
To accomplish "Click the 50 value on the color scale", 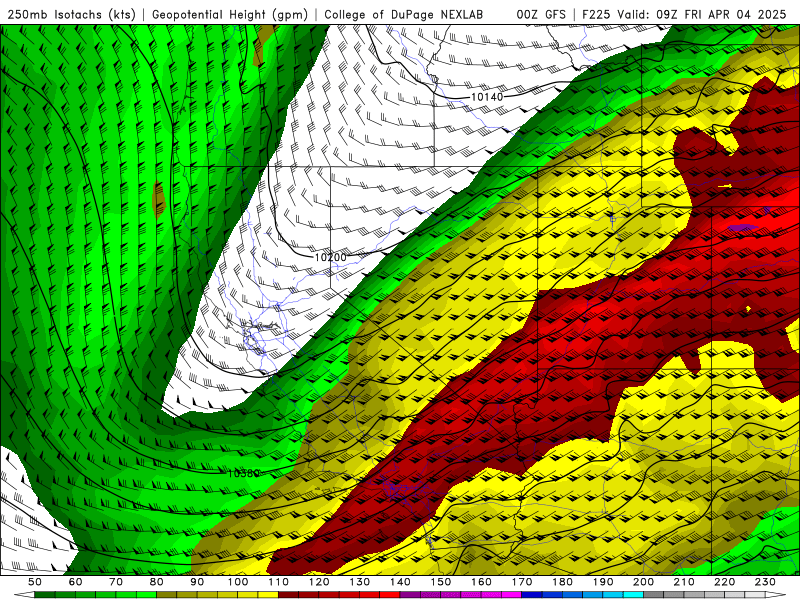I will click(x=35, y=582).
